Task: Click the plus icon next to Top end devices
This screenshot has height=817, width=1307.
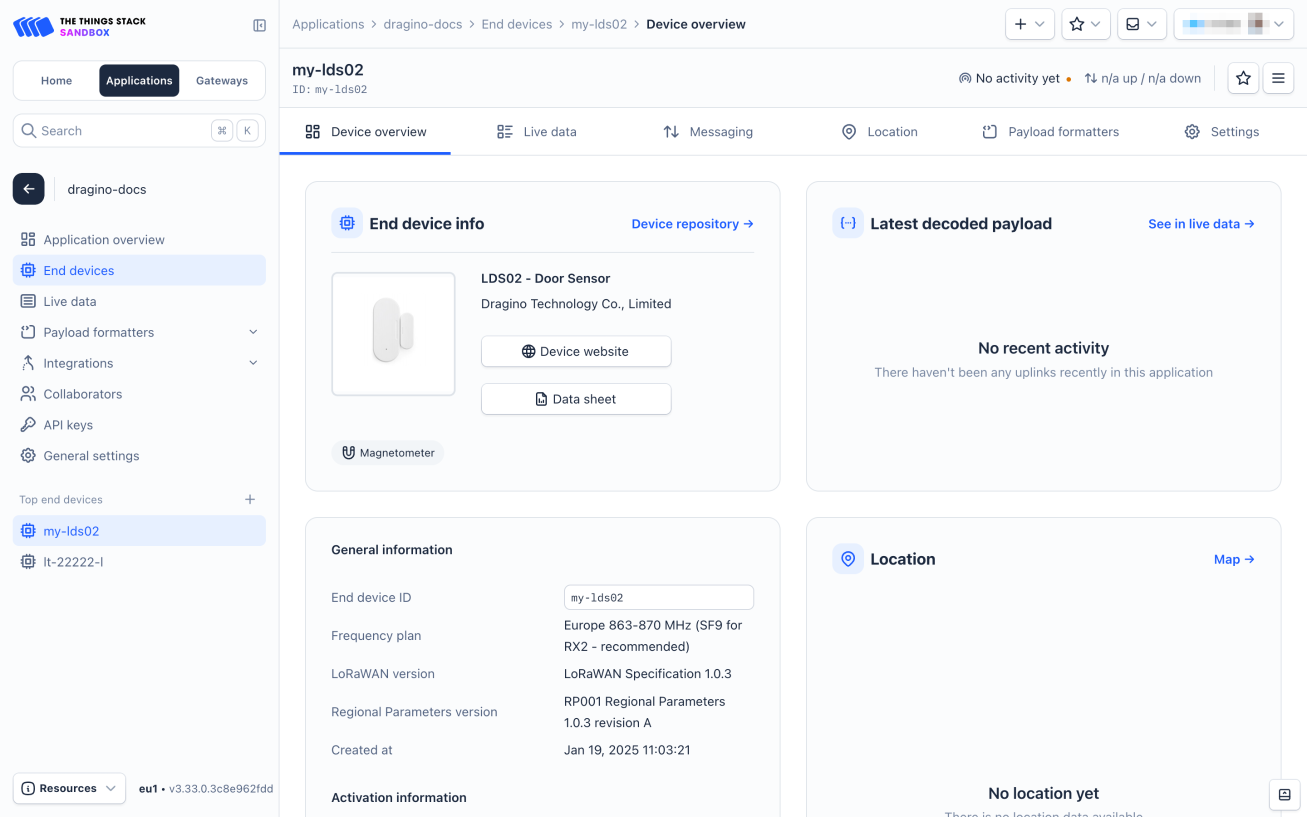Action: 250,499
